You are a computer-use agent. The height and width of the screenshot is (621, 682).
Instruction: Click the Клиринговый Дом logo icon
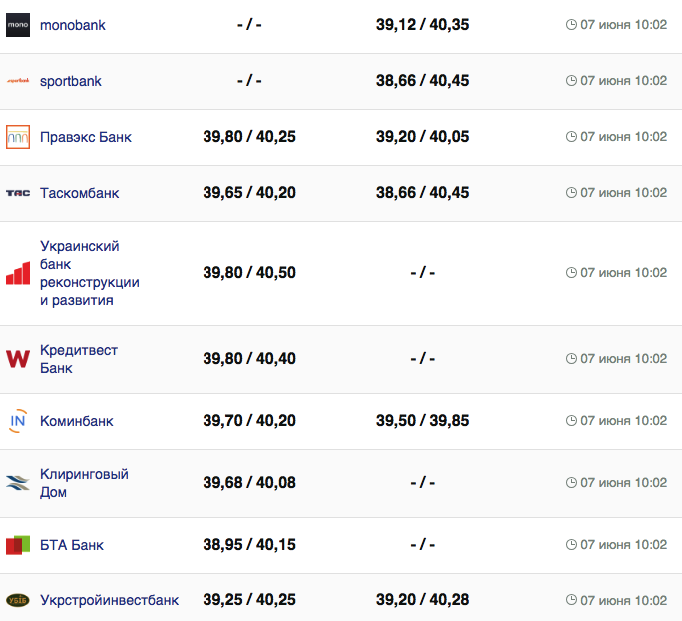tap(18, 483)
